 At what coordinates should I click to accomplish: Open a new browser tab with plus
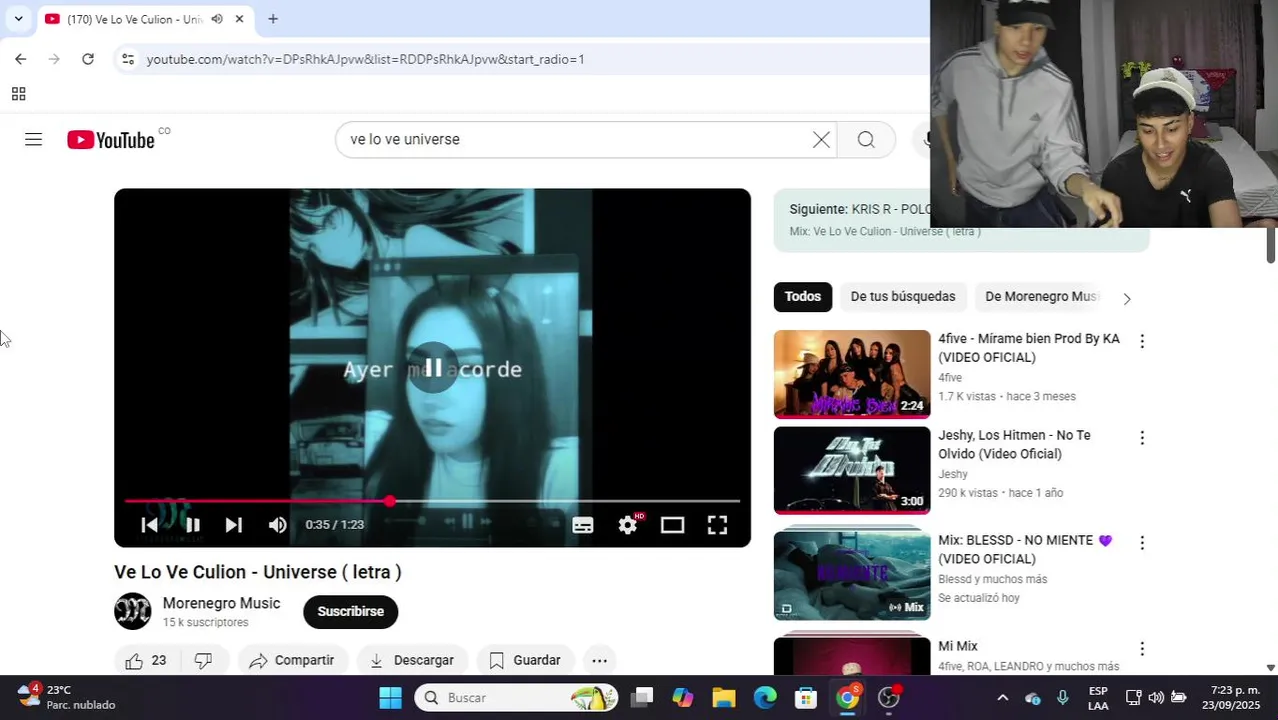point(273,19)
